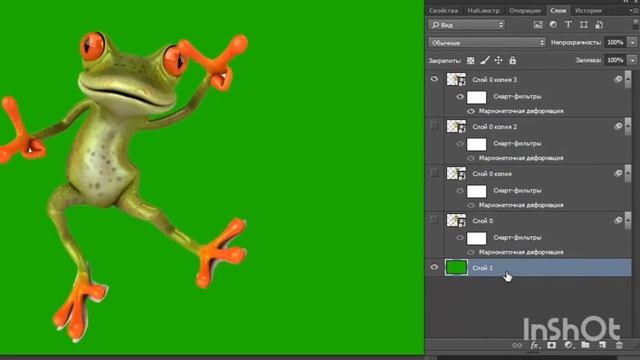Image resolution: width=640 pixels, height=360 pixels.
Task: Select layer name Слой 0
Action: pyautogui.click(x=482, y=220)
